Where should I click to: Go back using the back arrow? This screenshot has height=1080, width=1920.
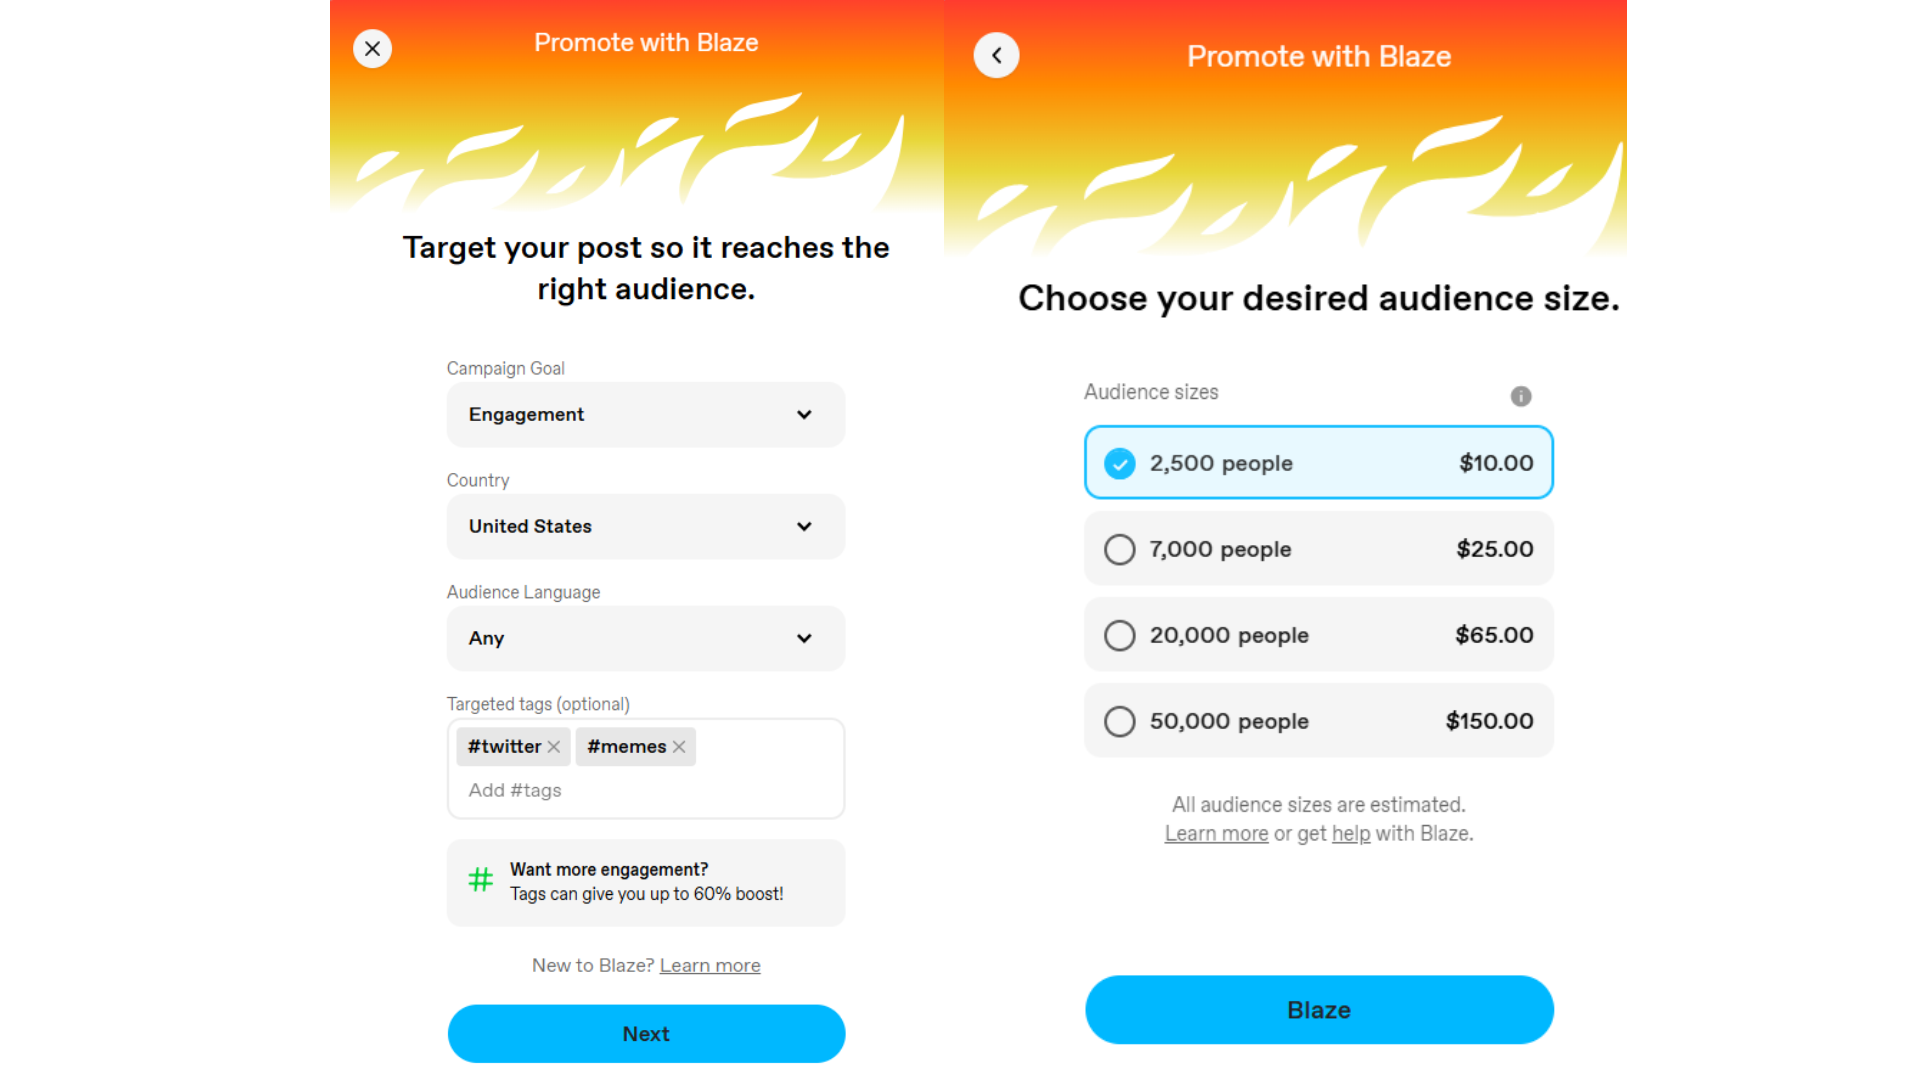click(996, 55)
